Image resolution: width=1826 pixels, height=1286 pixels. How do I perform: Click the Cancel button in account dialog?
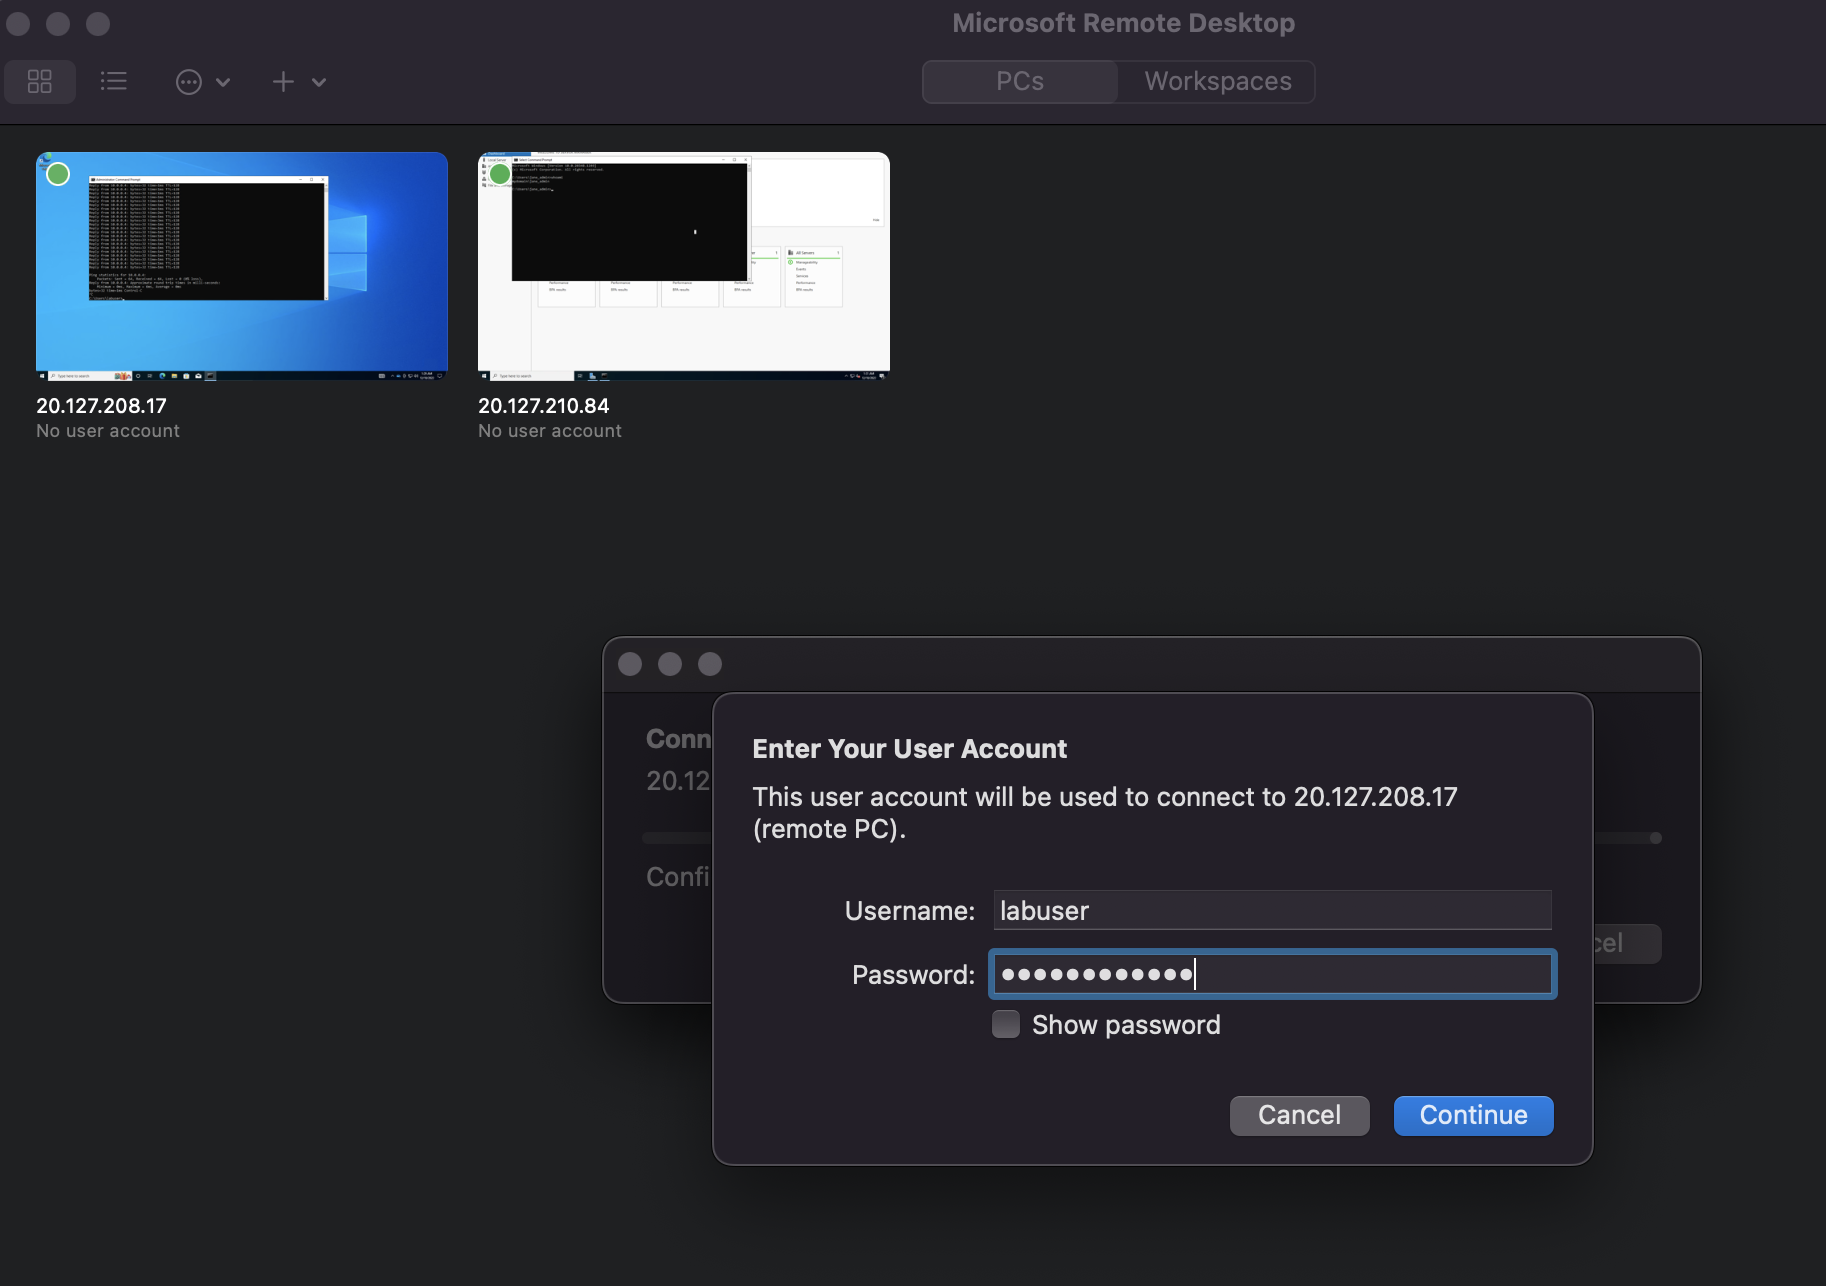pos(1299,1116)
